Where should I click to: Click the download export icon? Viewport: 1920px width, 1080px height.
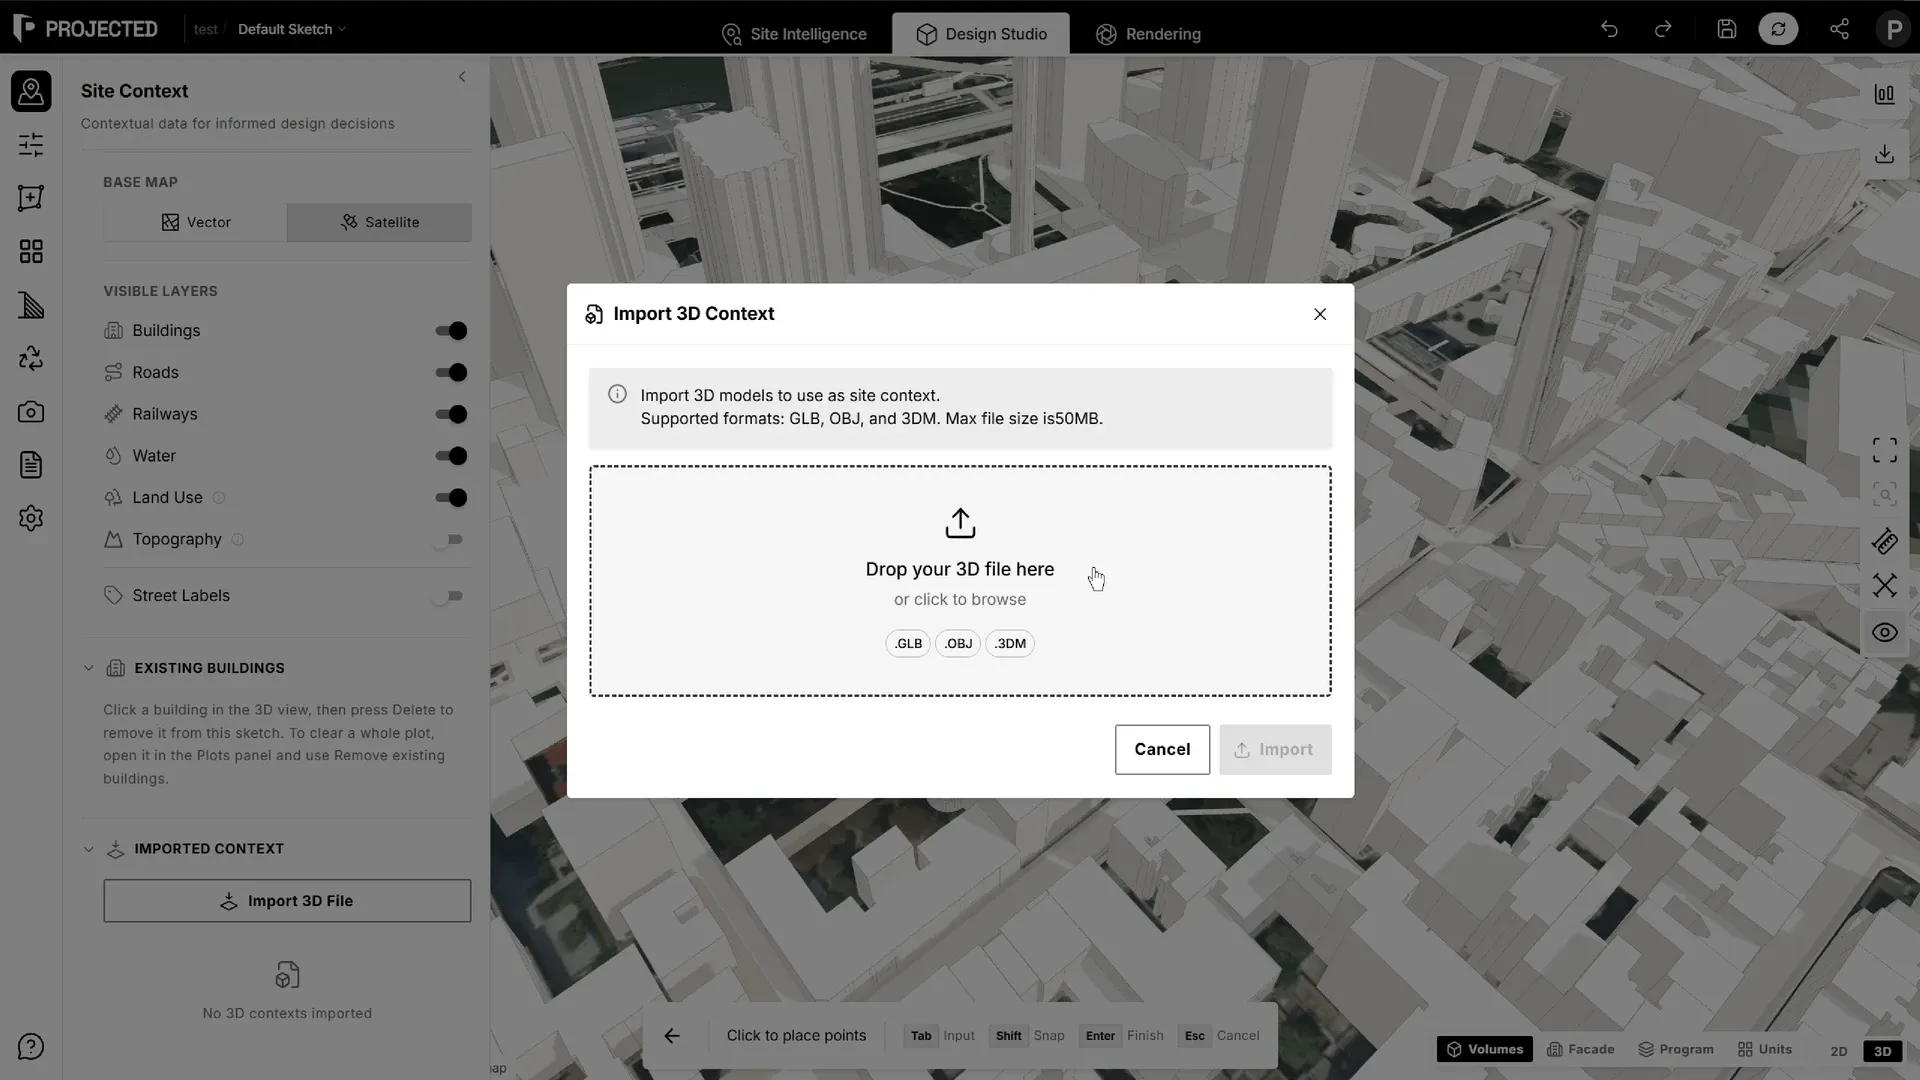tap(1885, 154)
